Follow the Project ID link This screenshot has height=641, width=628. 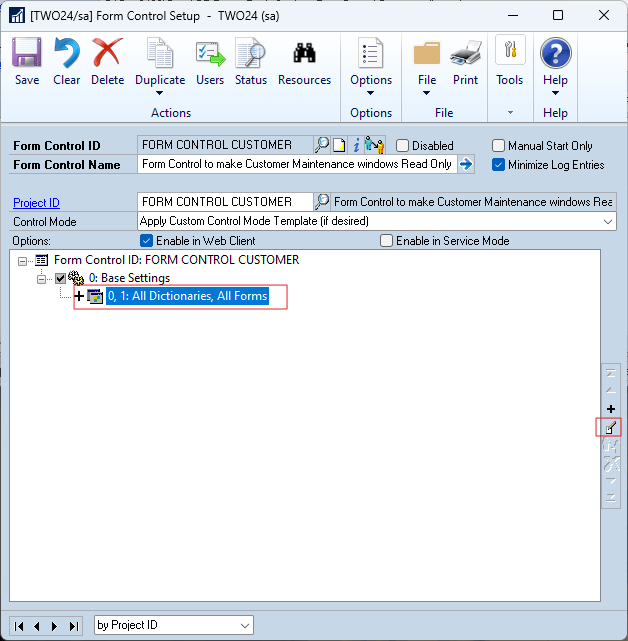pyautogui.click(x=36, y=202)
